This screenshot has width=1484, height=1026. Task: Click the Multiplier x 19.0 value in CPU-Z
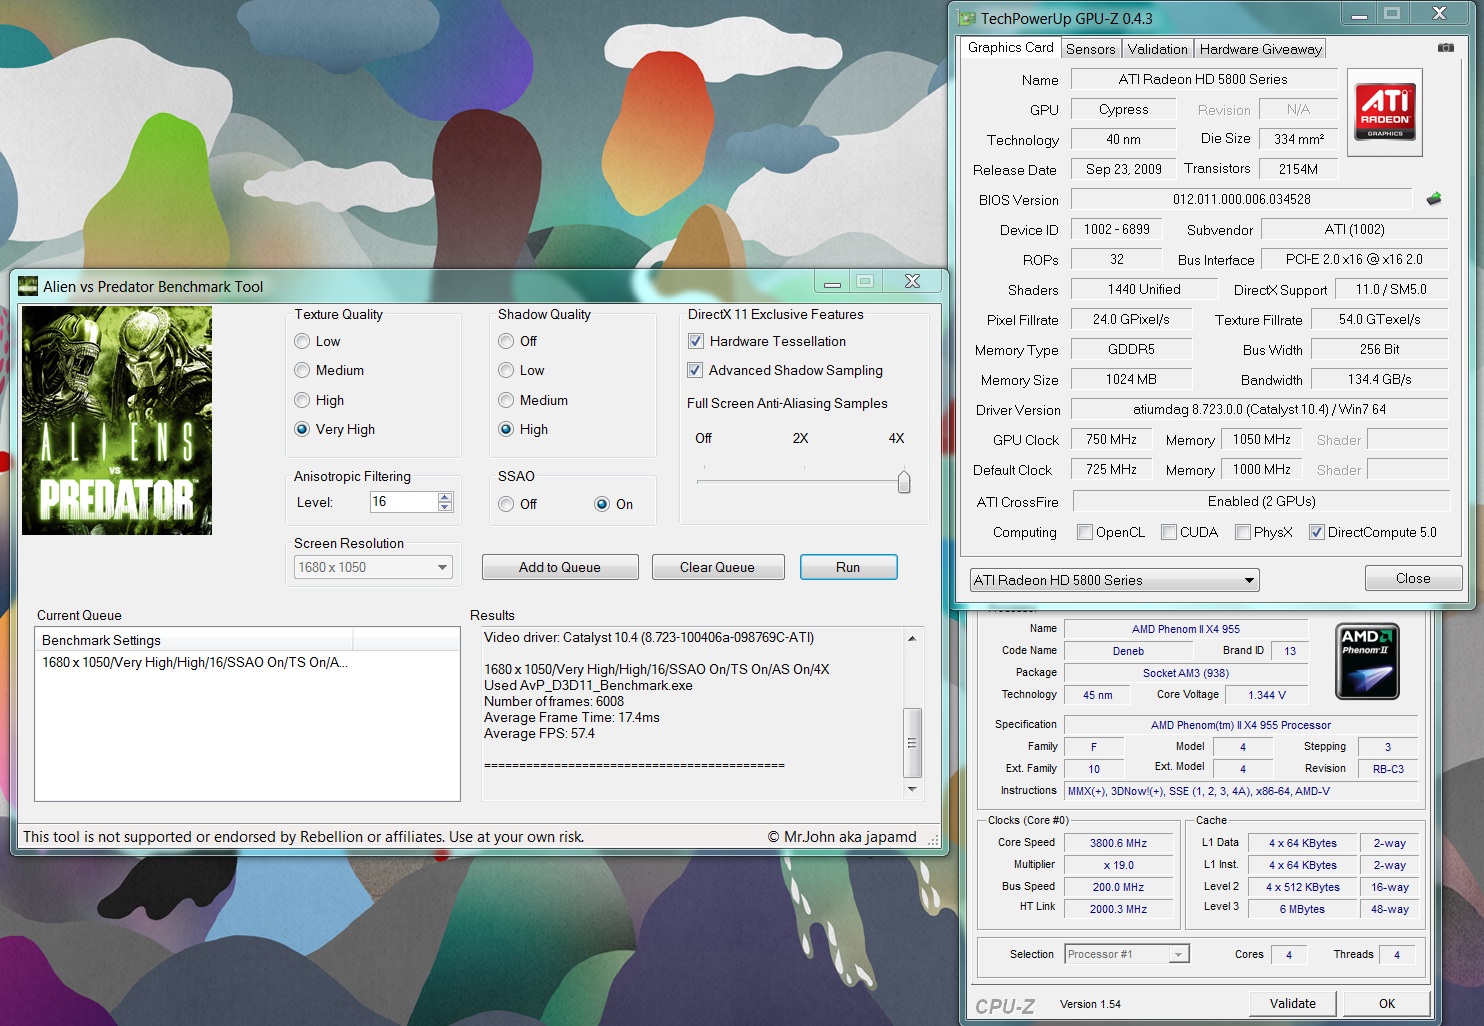tap(1118, 865)
